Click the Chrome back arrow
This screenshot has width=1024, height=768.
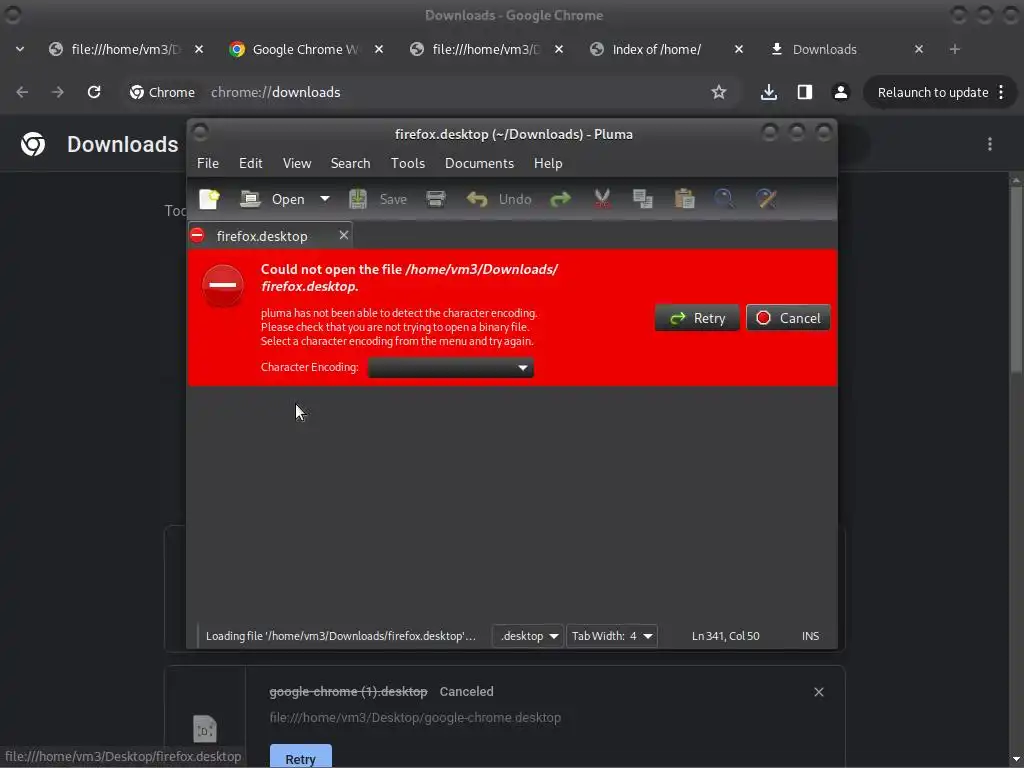point(22,92)
